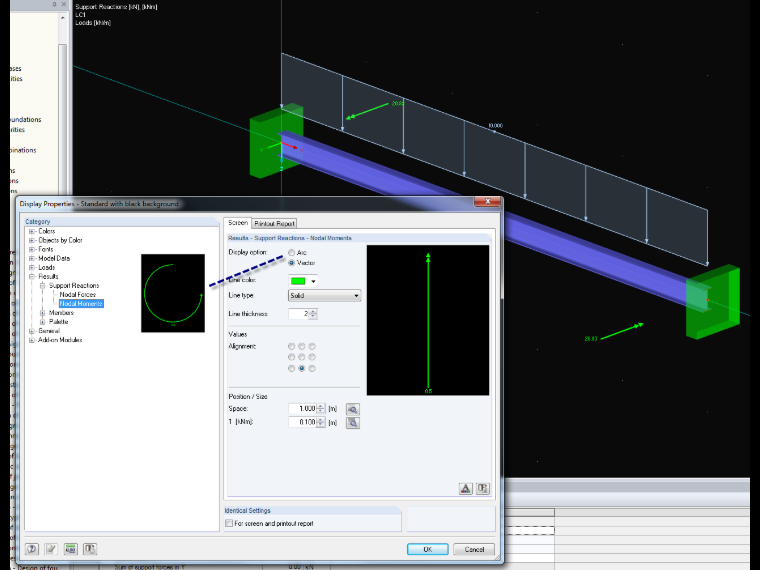Viewport: 760px width, 570px height.
Task: Choose bottom-center values alignment radio
Action: 301,368
